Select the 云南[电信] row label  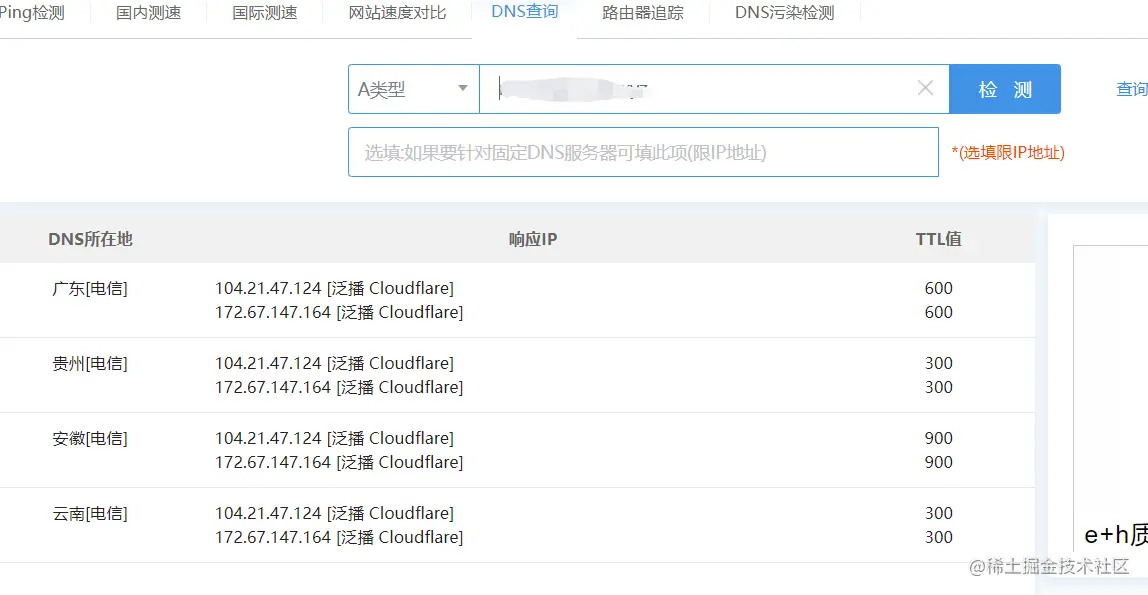(x=90, y=513)
